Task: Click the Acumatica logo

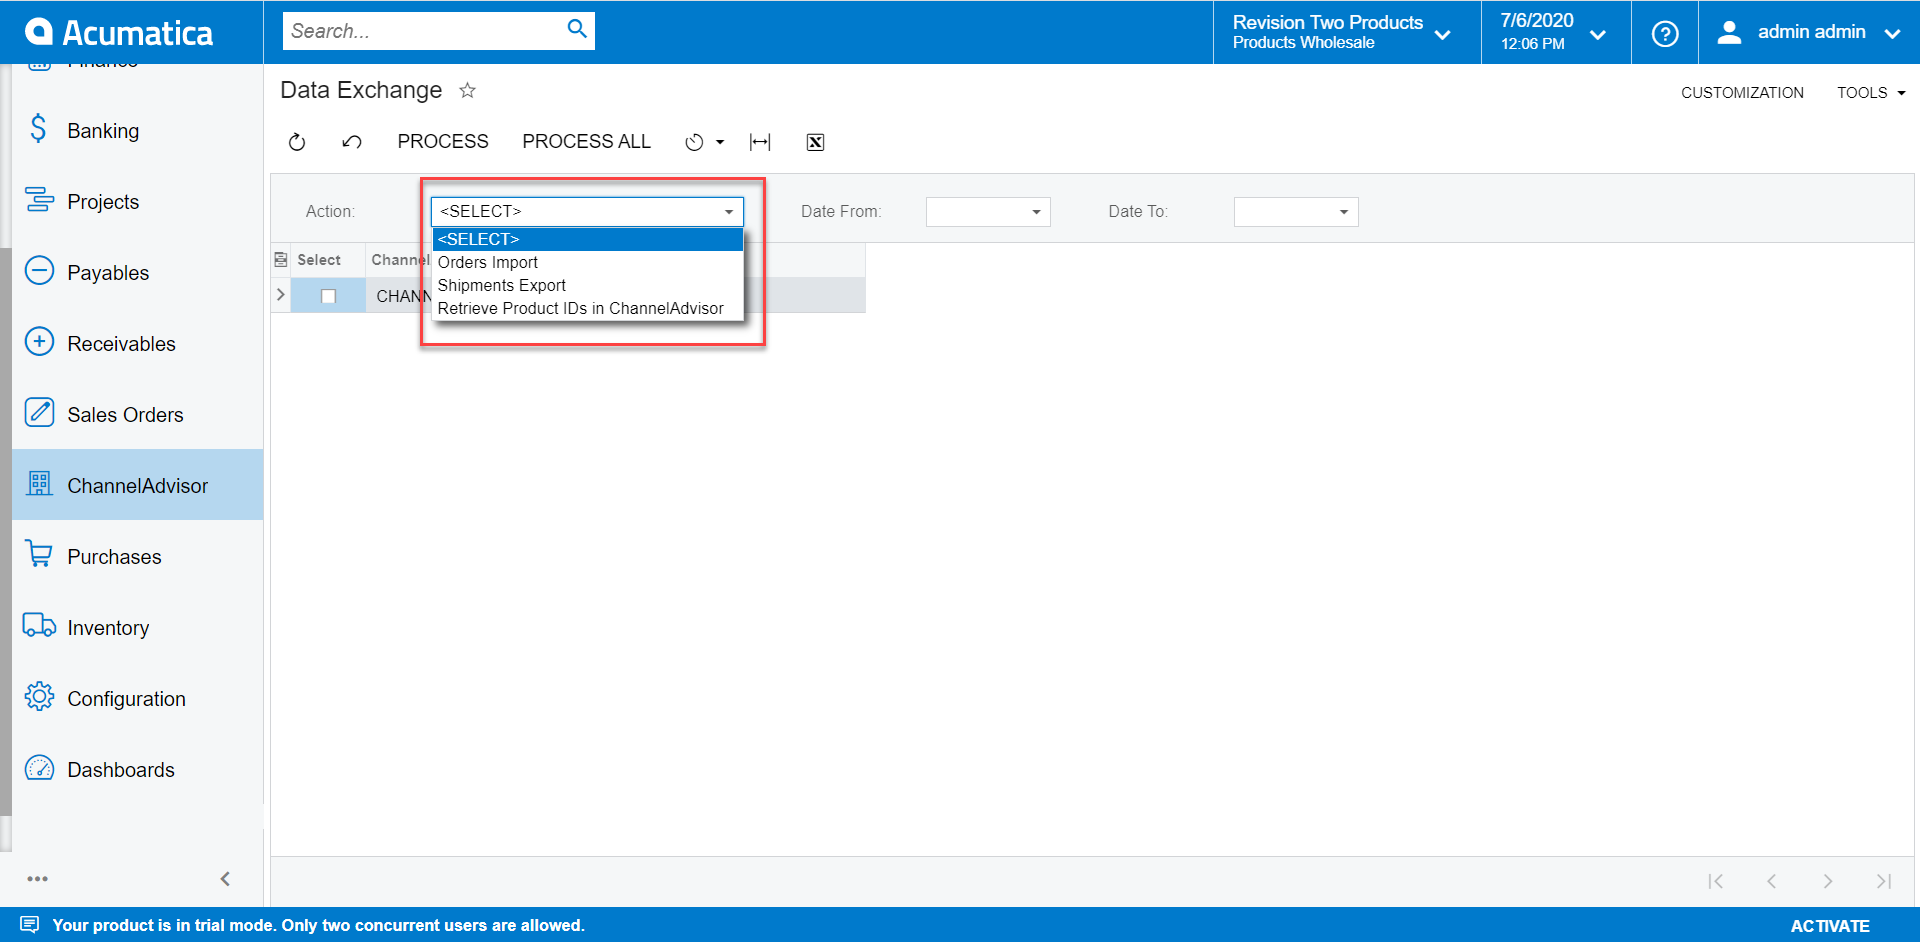Action: click(x=118, y=32)
